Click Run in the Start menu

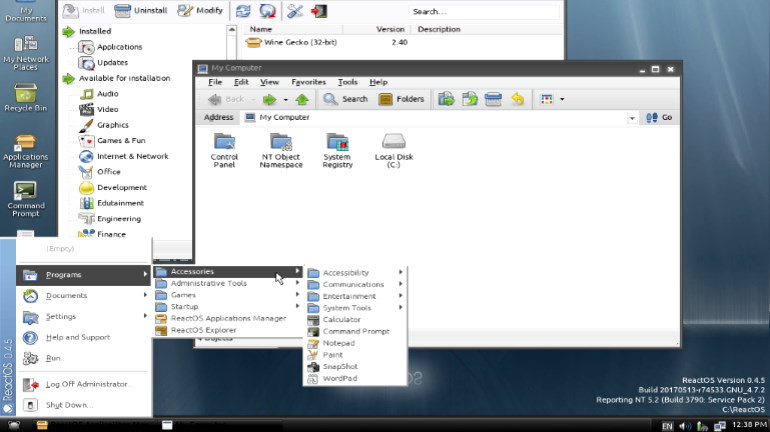click(83, 358)
